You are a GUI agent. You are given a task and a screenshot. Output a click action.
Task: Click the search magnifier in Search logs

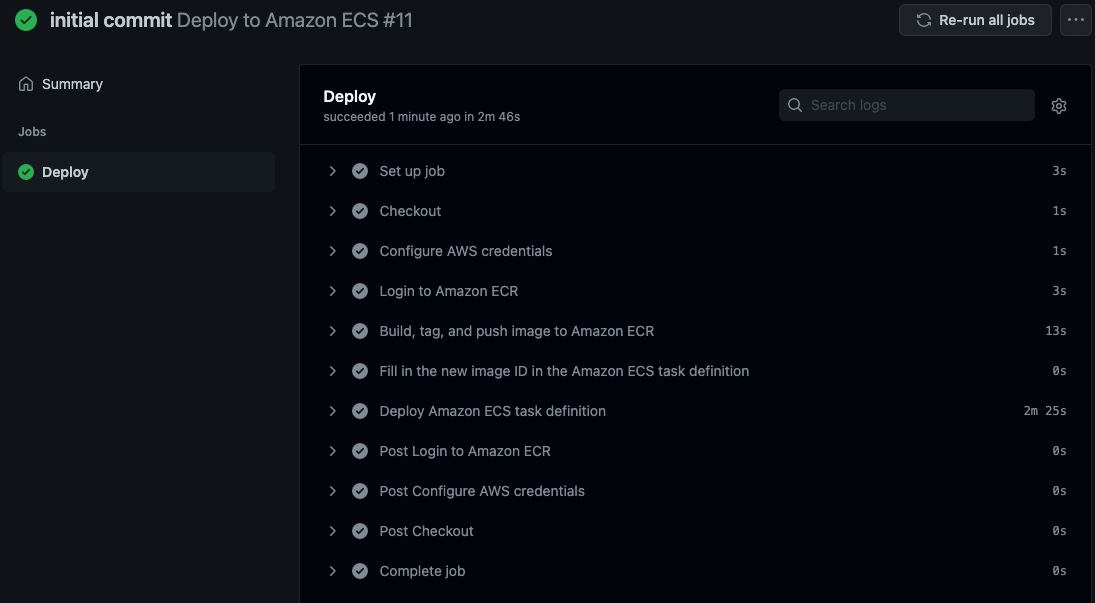click(x=795, y=105)
